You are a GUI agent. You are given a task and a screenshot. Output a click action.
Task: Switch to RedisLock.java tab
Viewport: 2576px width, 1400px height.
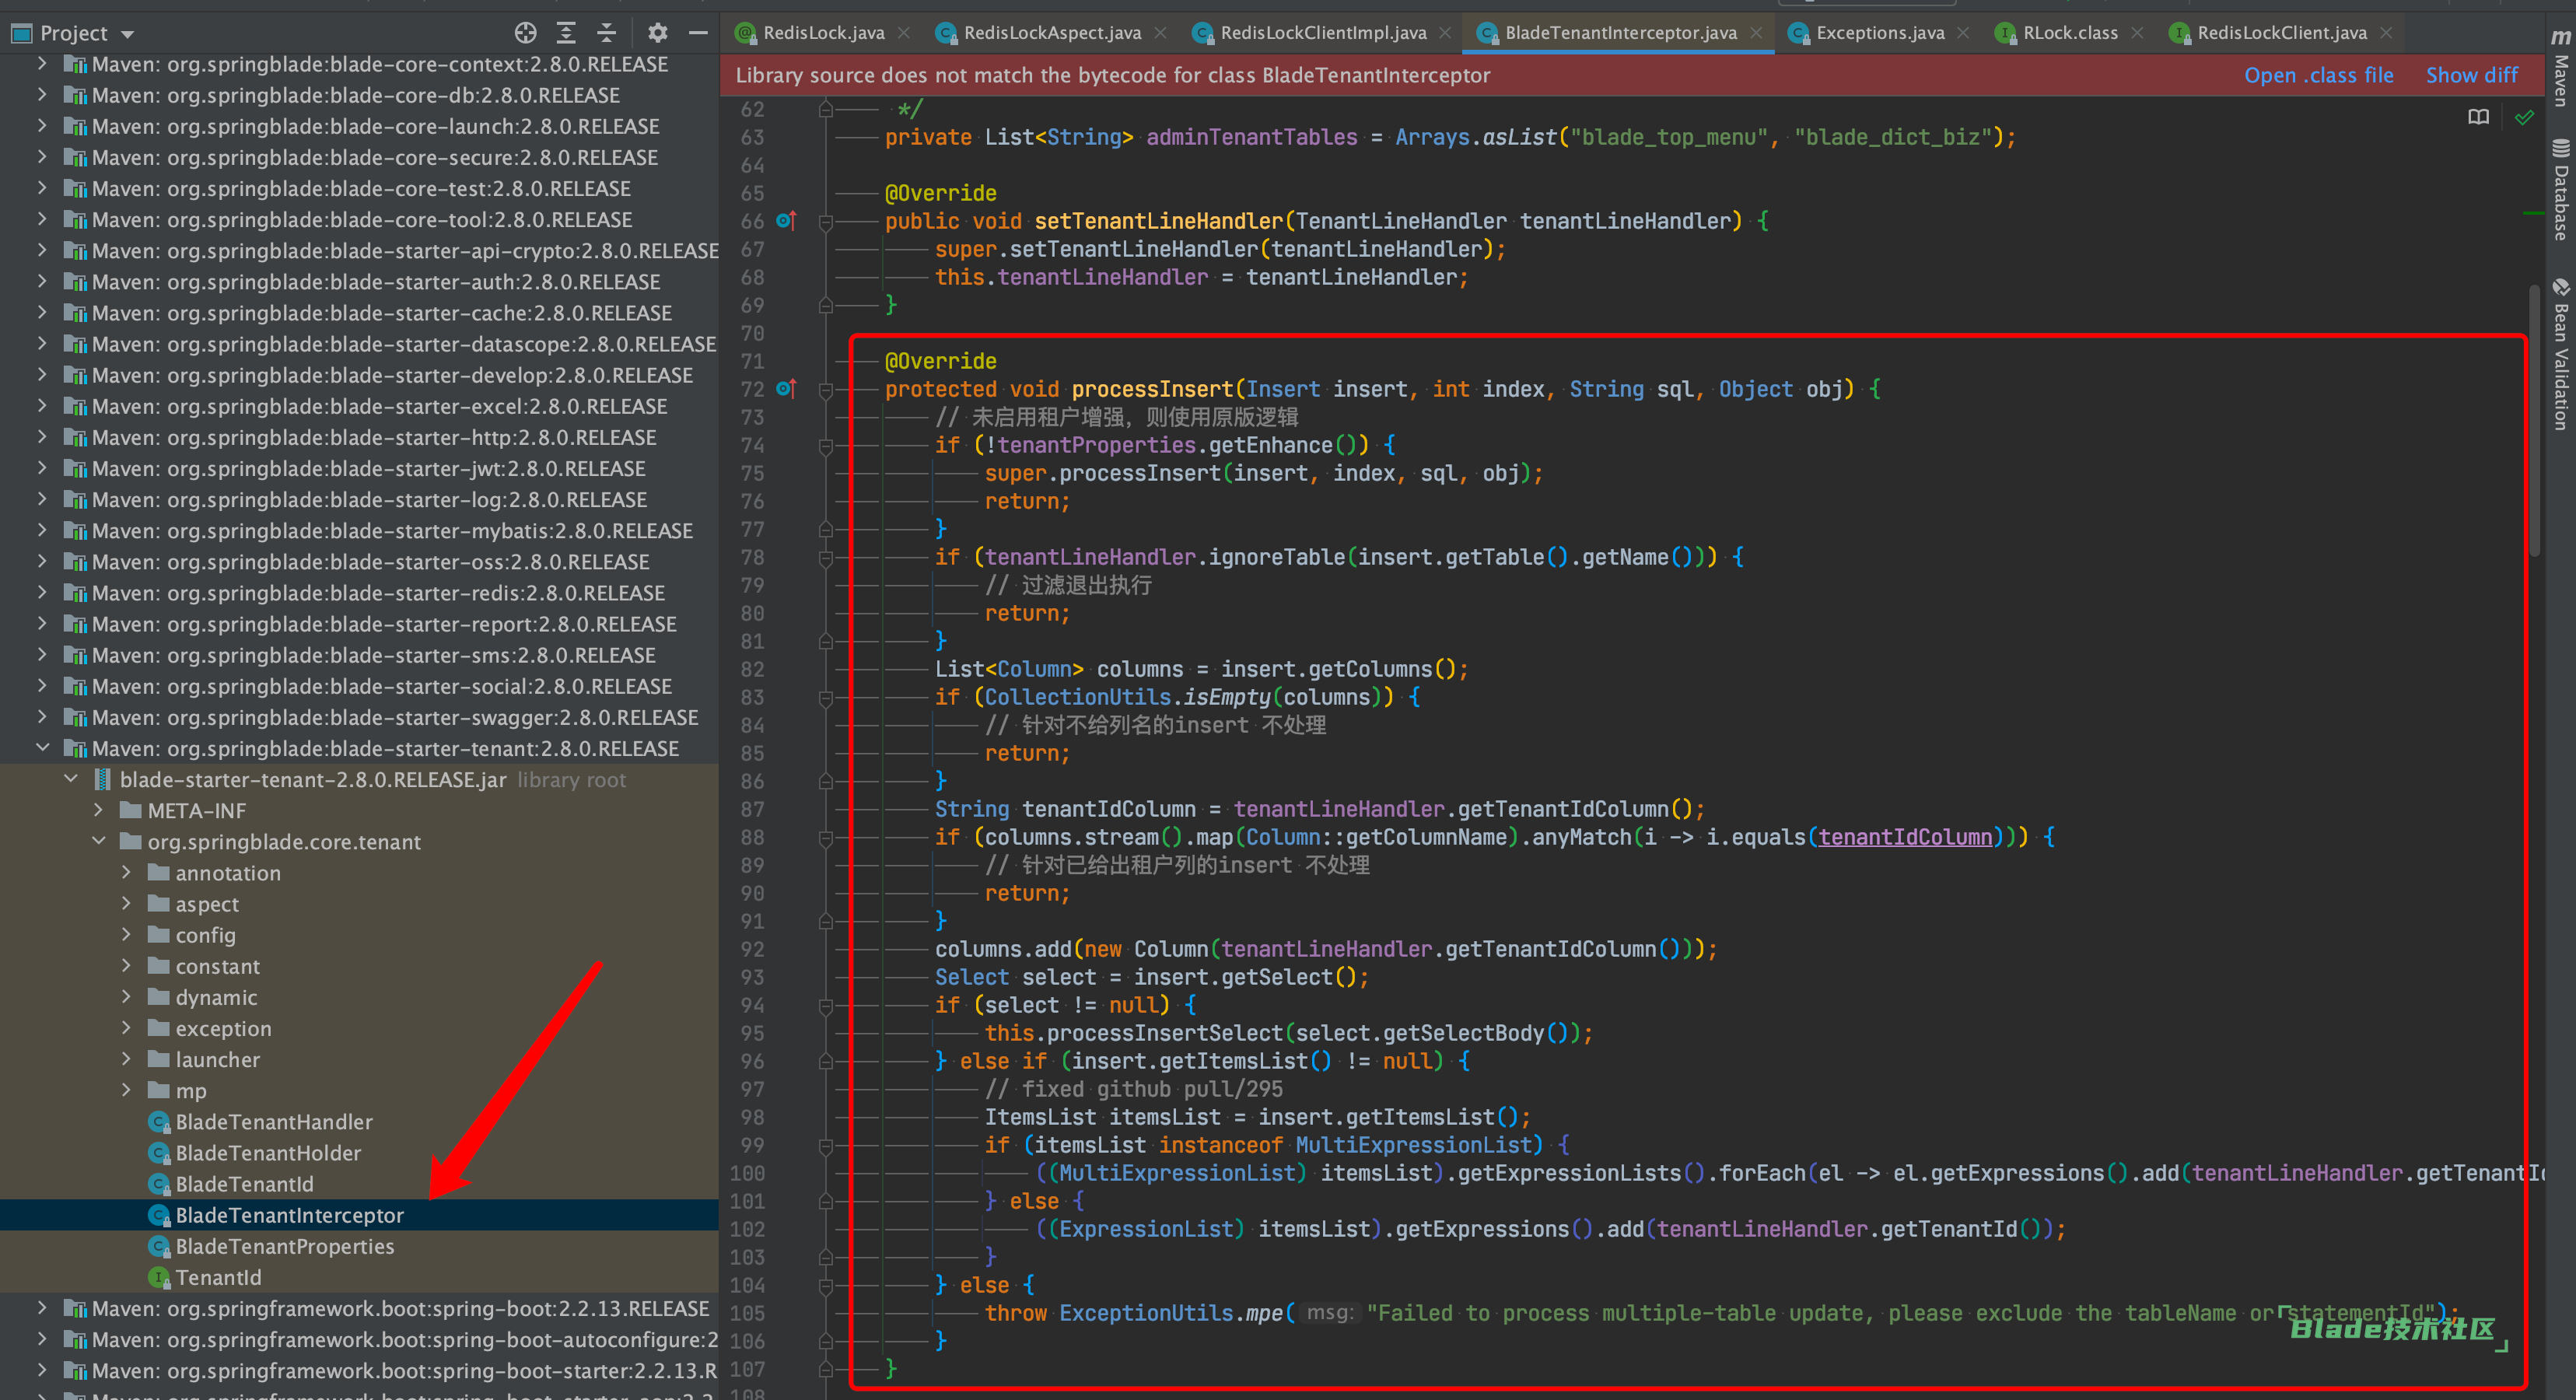[x=823, y=33]
